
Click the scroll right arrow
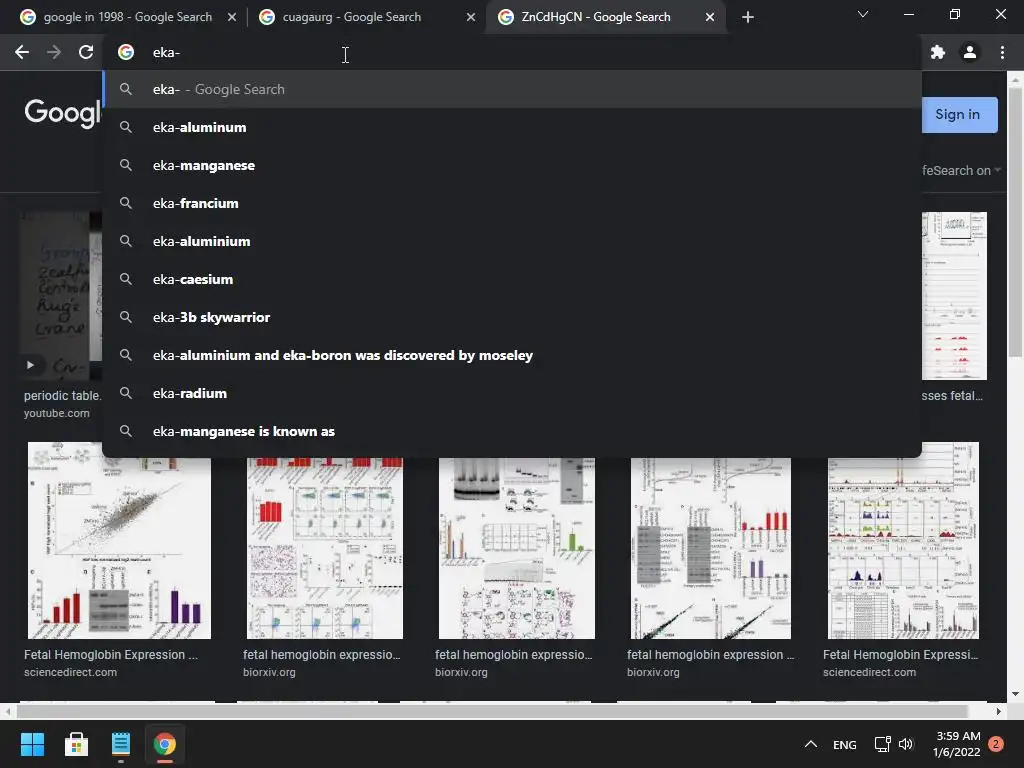[x=999, y=711]
